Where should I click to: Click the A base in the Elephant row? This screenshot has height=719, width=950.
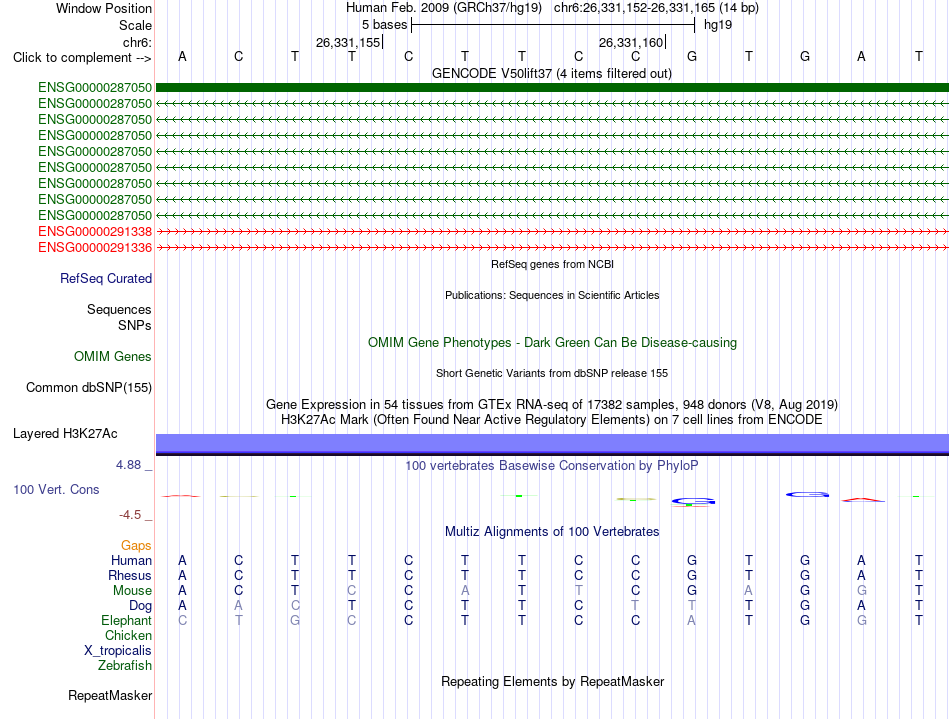pyautogui.click(x=691, y=620)
